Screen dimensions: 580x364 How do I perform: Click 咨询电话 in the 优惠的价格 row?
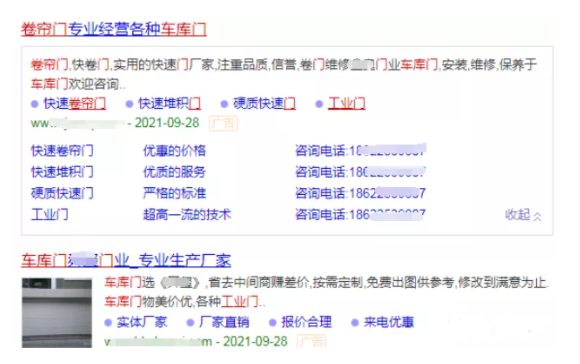point(360,151)
